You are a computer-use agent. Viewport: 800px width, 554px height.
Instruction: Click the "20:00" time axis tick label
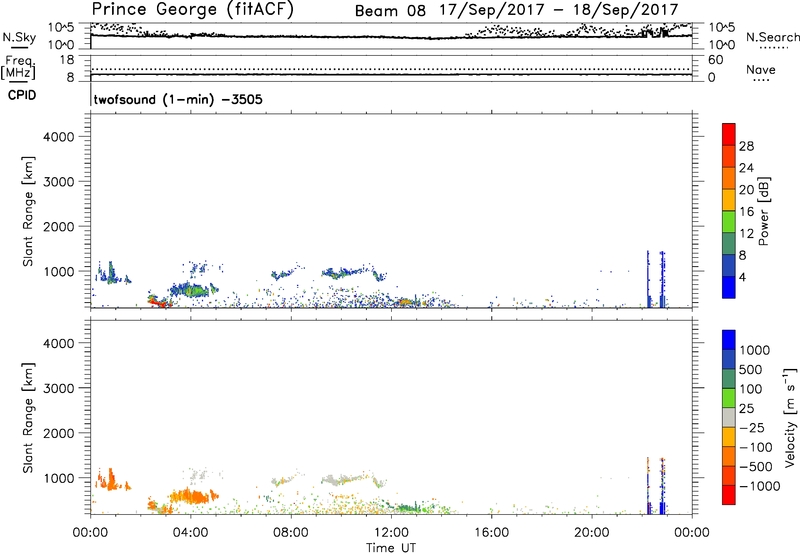pyautogui.click(x=592, y=533)
